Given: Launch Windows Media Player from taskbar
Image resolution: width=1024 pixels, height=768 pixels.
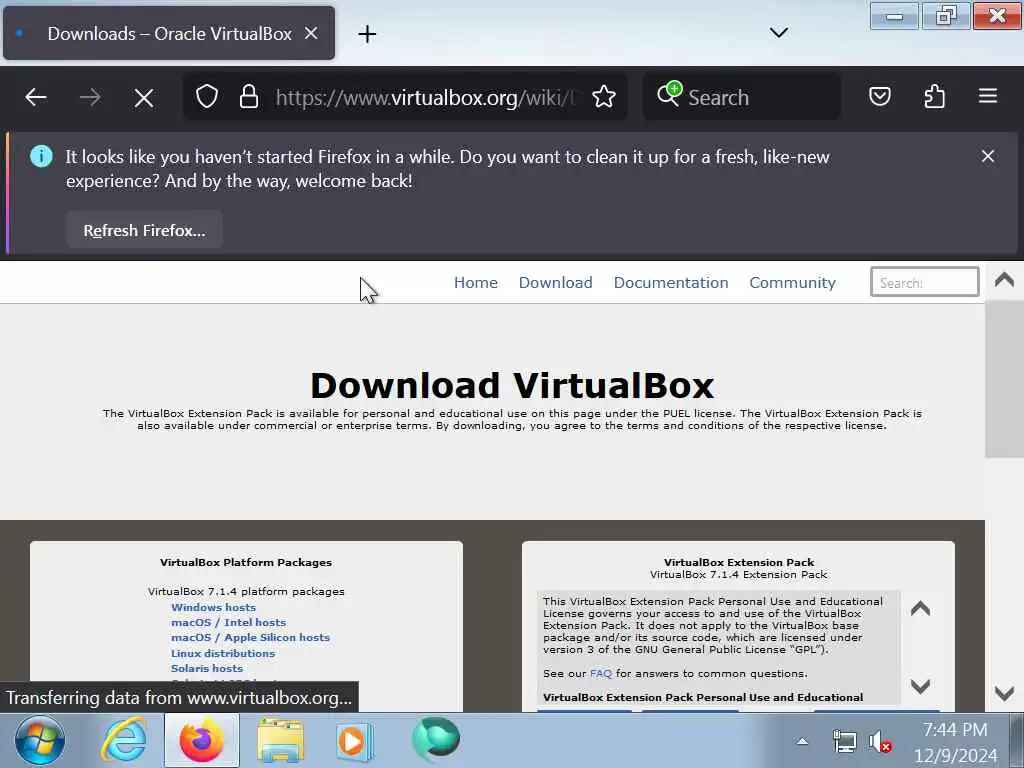Looking at the screenshot, I should click(x=354, y=742).
